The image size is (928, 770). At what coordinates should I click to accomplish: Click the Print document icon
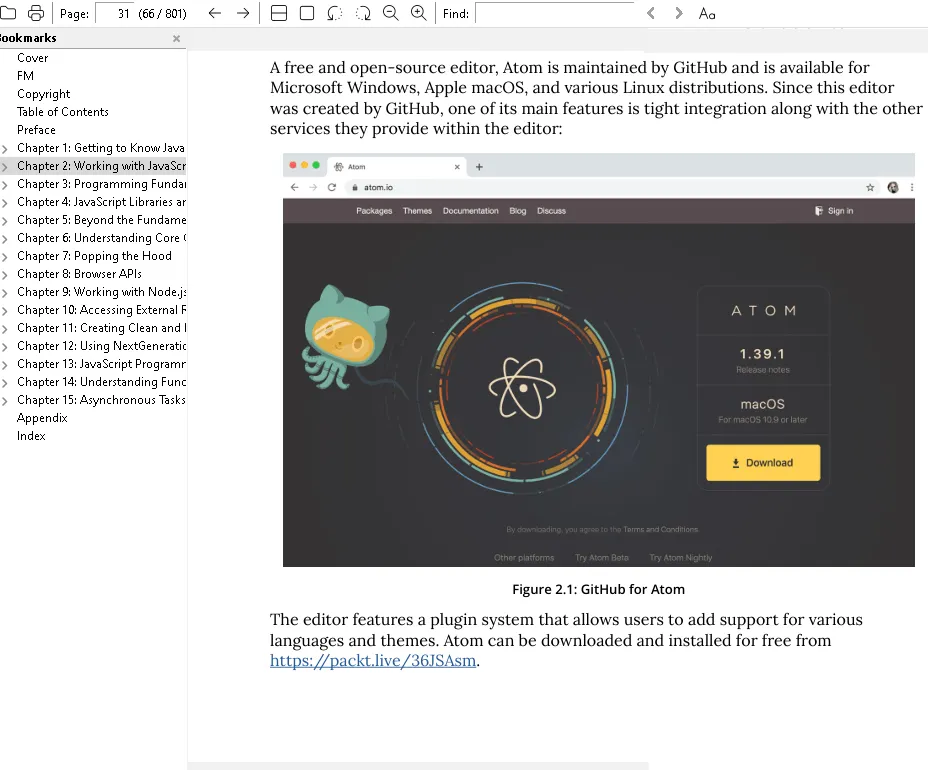point(36,13)
